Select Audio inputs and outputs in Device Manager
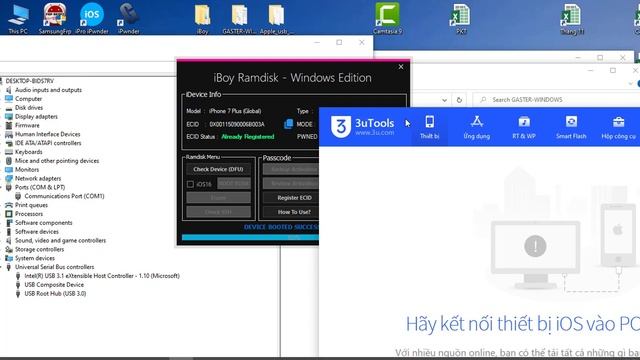The height and width of the screenshot is (360, 640). click(x=48, y=90)
